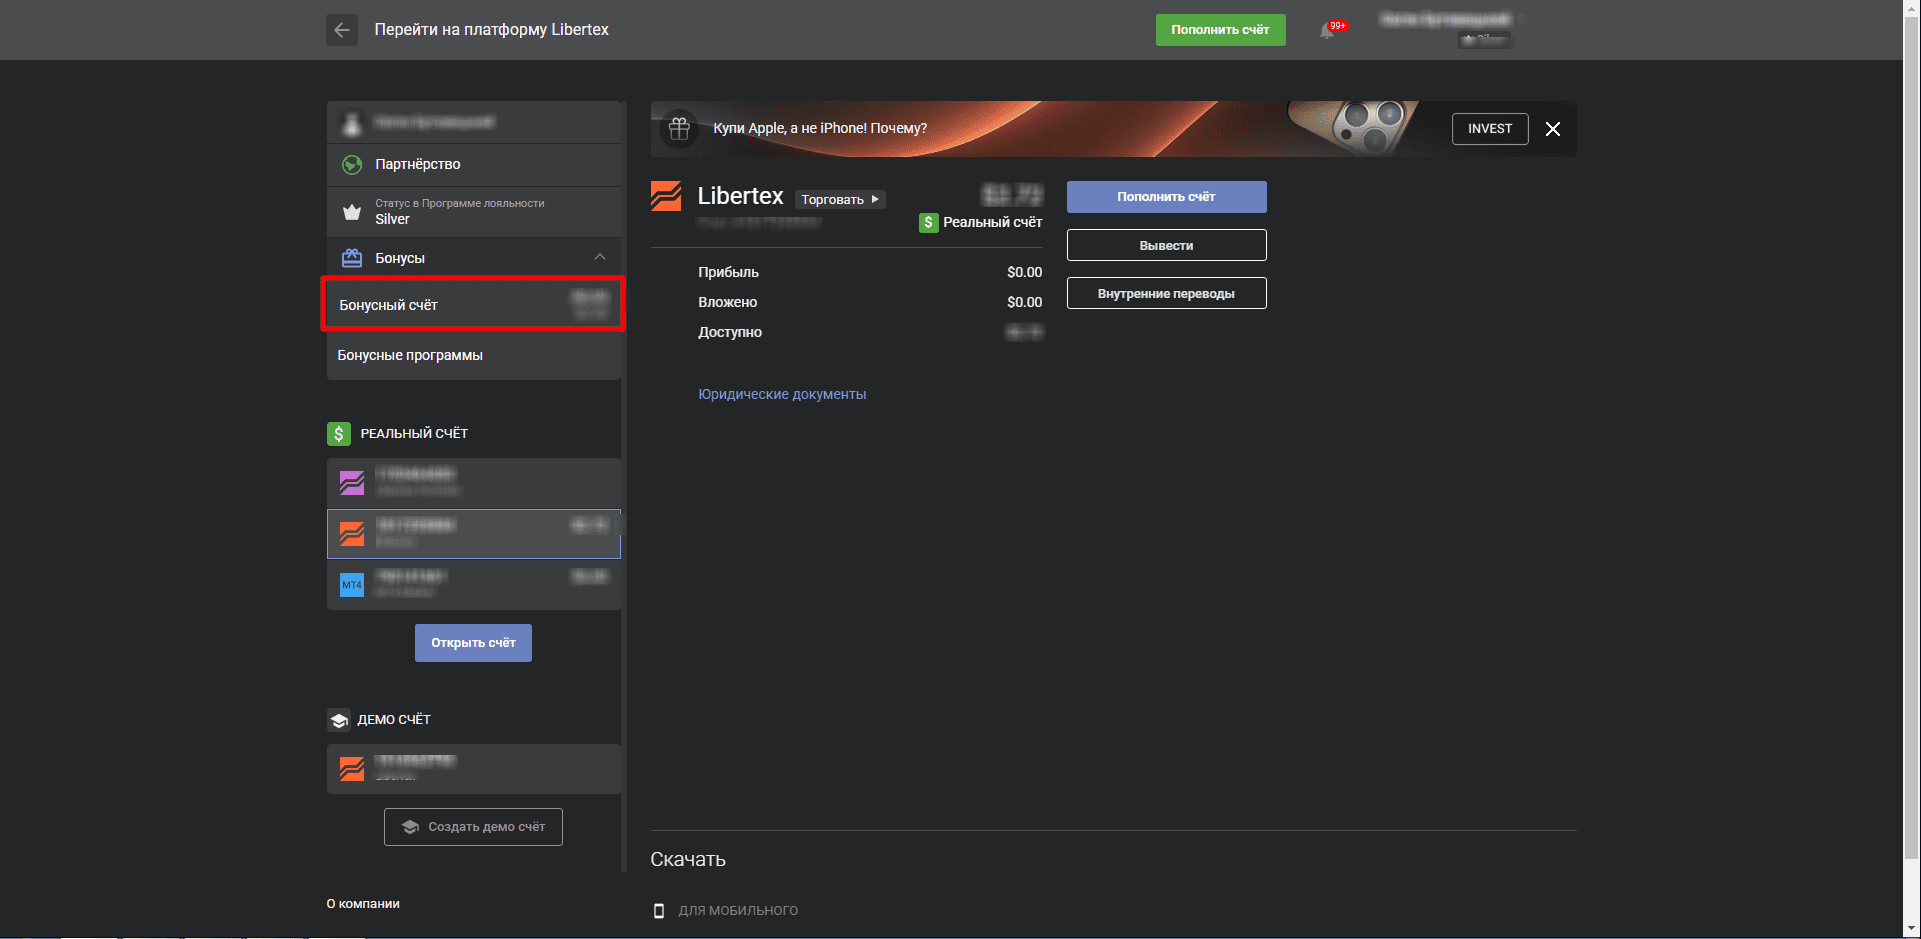Click the ДЛЯ МОБИЛЬНОГО label

click(x=738, y=911)
